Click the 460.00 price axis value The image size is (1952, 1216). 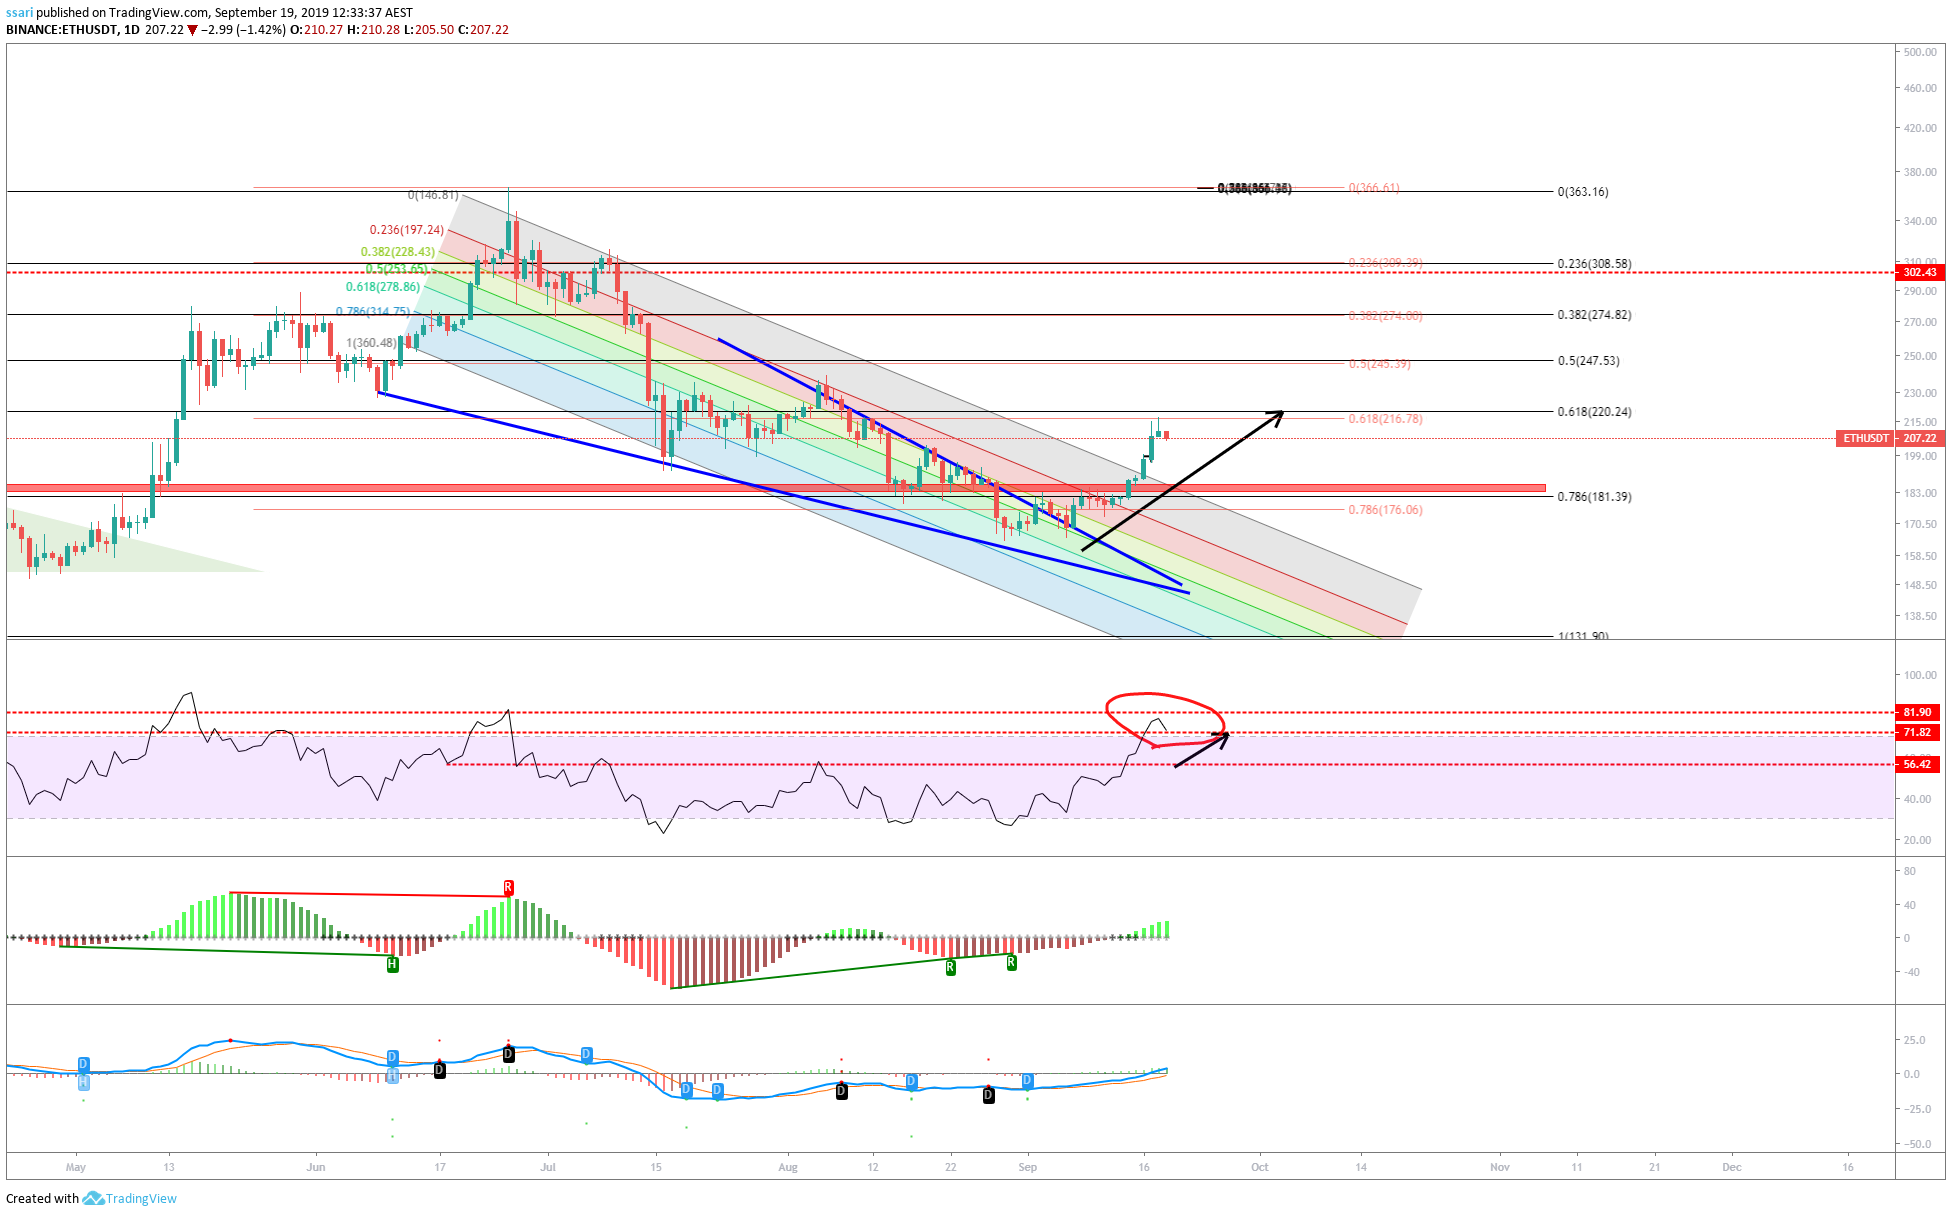pos(1921,88)
